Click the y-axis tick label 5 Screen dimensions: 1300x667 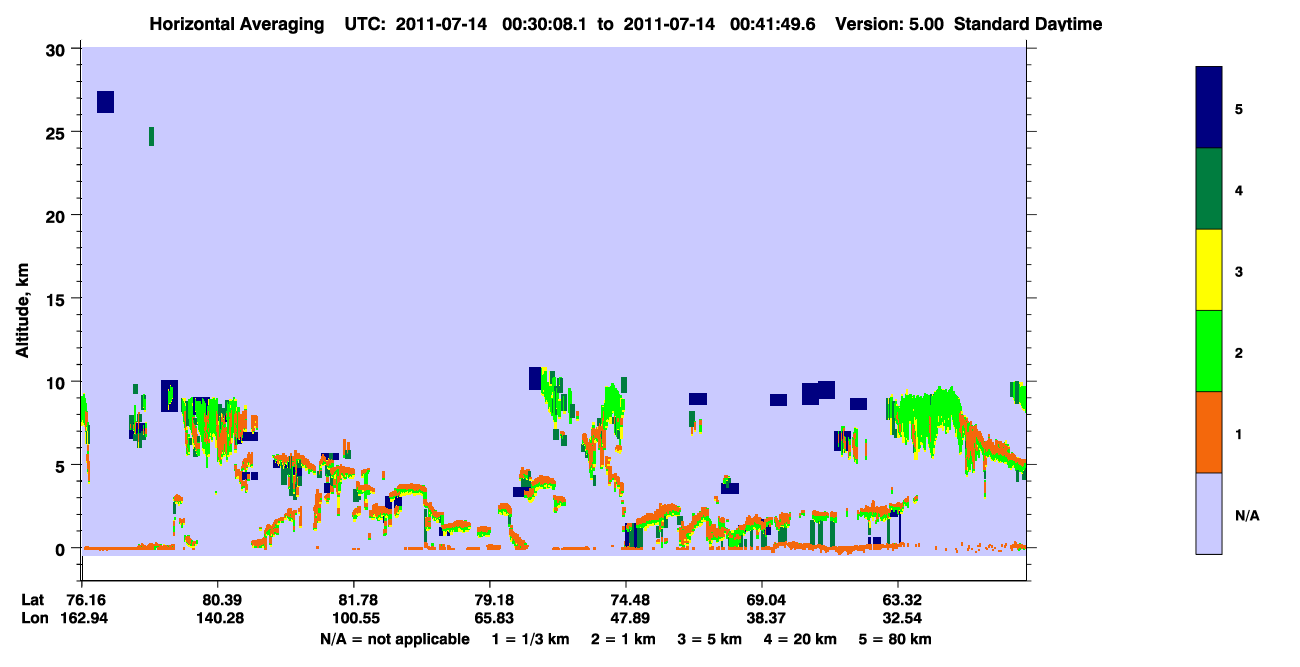point(62,465)
